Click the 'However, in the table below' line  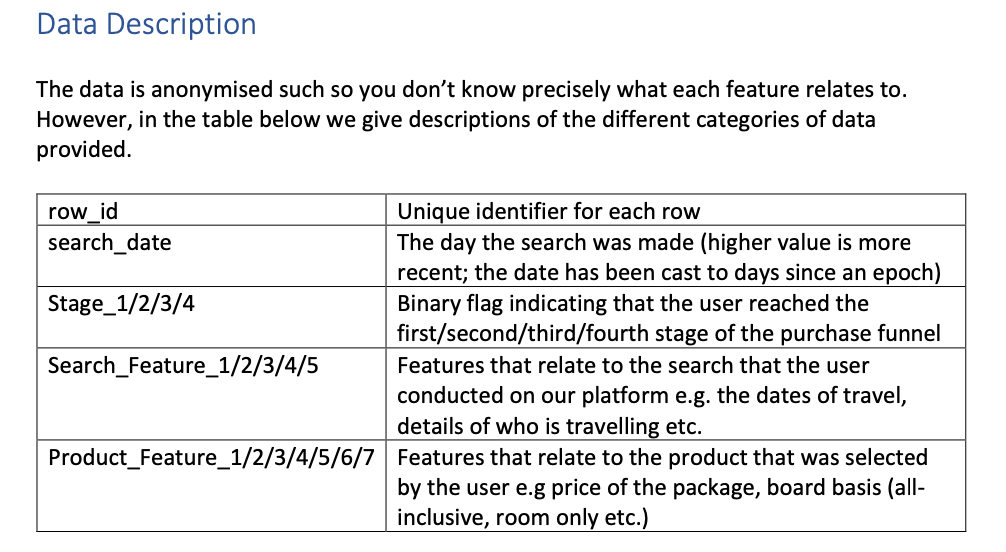click(456, 119)
